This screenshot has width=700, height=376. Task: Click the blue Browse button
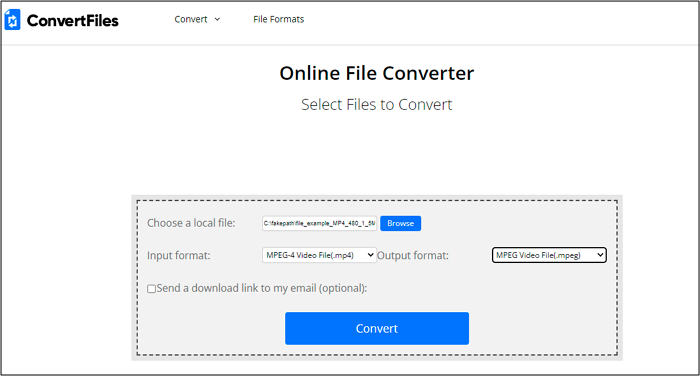pos(400,223)
